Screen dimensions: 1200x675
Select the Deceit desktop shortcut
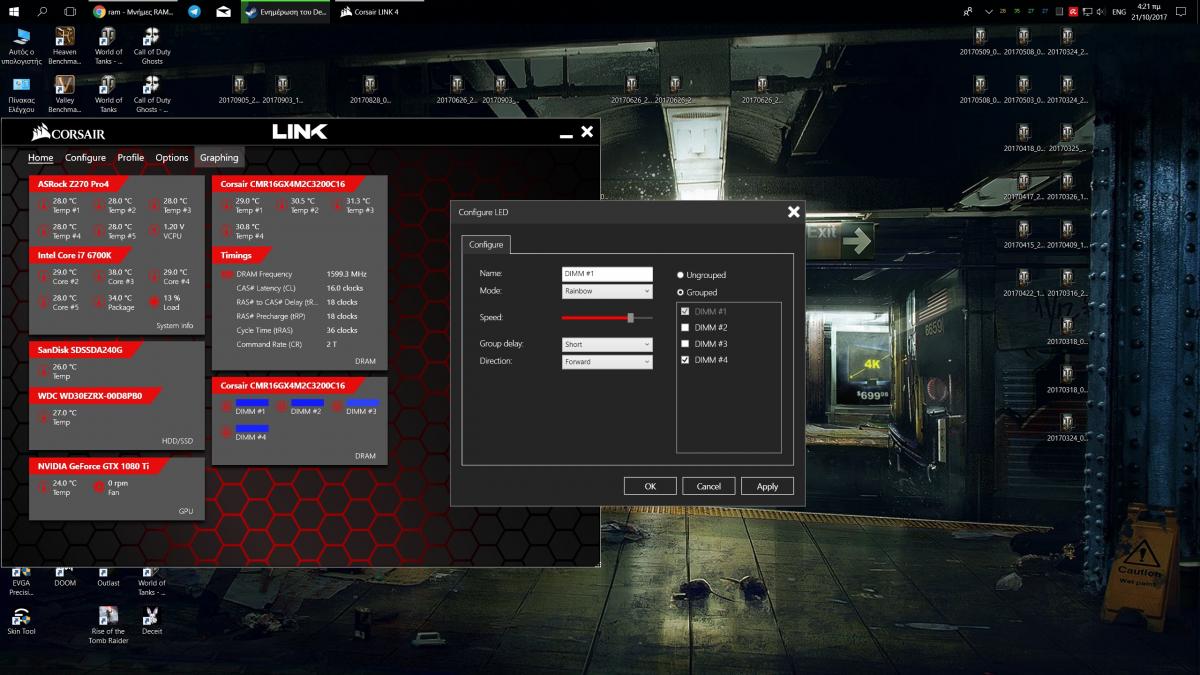tap(152, 620)
